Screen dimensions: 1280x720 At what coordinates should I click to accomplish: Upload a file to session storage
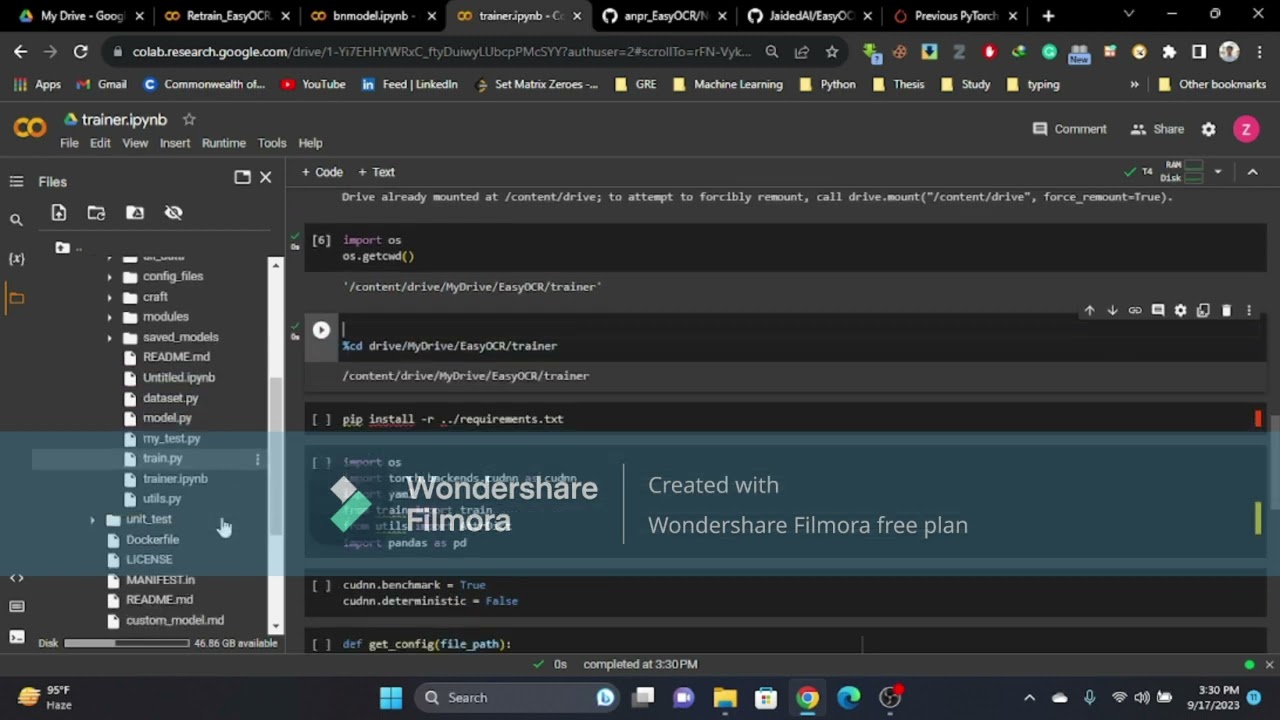click(58, 212)
